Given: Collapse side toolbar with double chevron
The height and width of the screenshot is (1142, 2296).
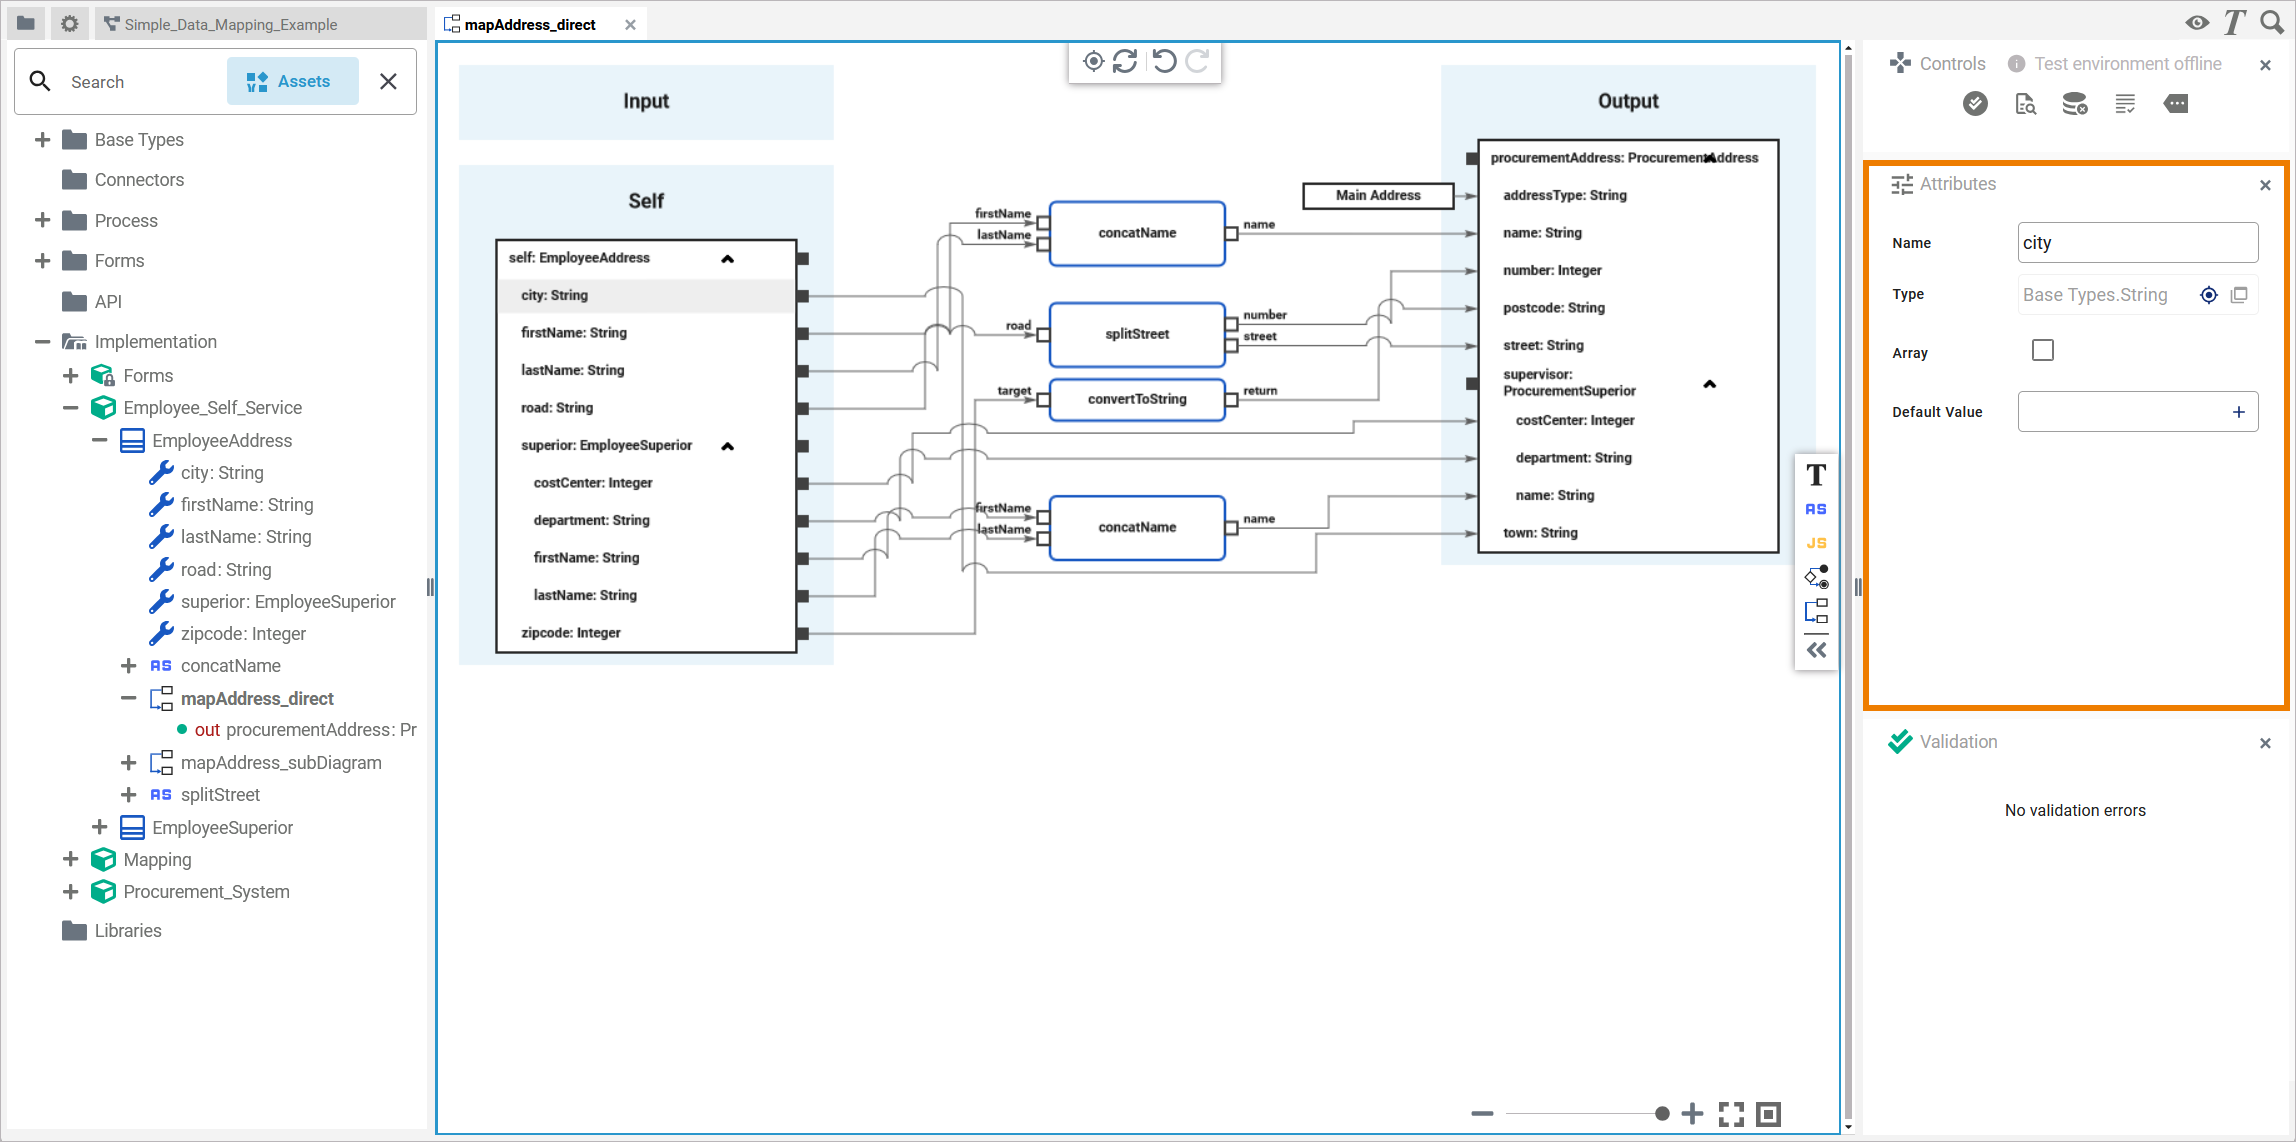Looking at the screenshot, I should point(1816,650).
